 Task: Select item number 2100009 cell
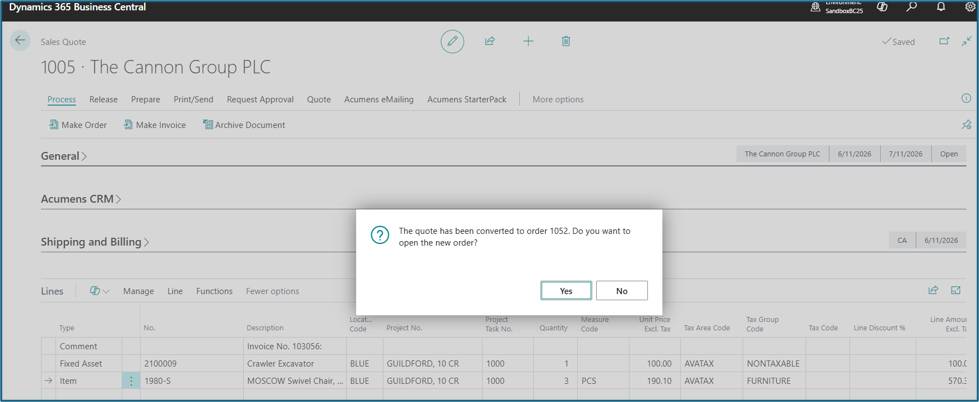192,363
